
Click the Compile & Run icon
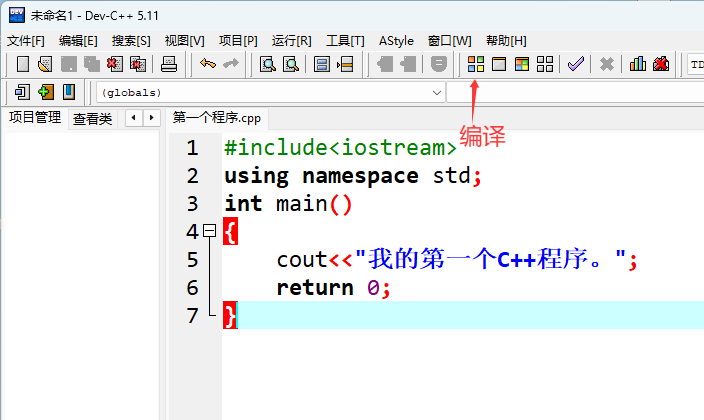coord(521,64)
